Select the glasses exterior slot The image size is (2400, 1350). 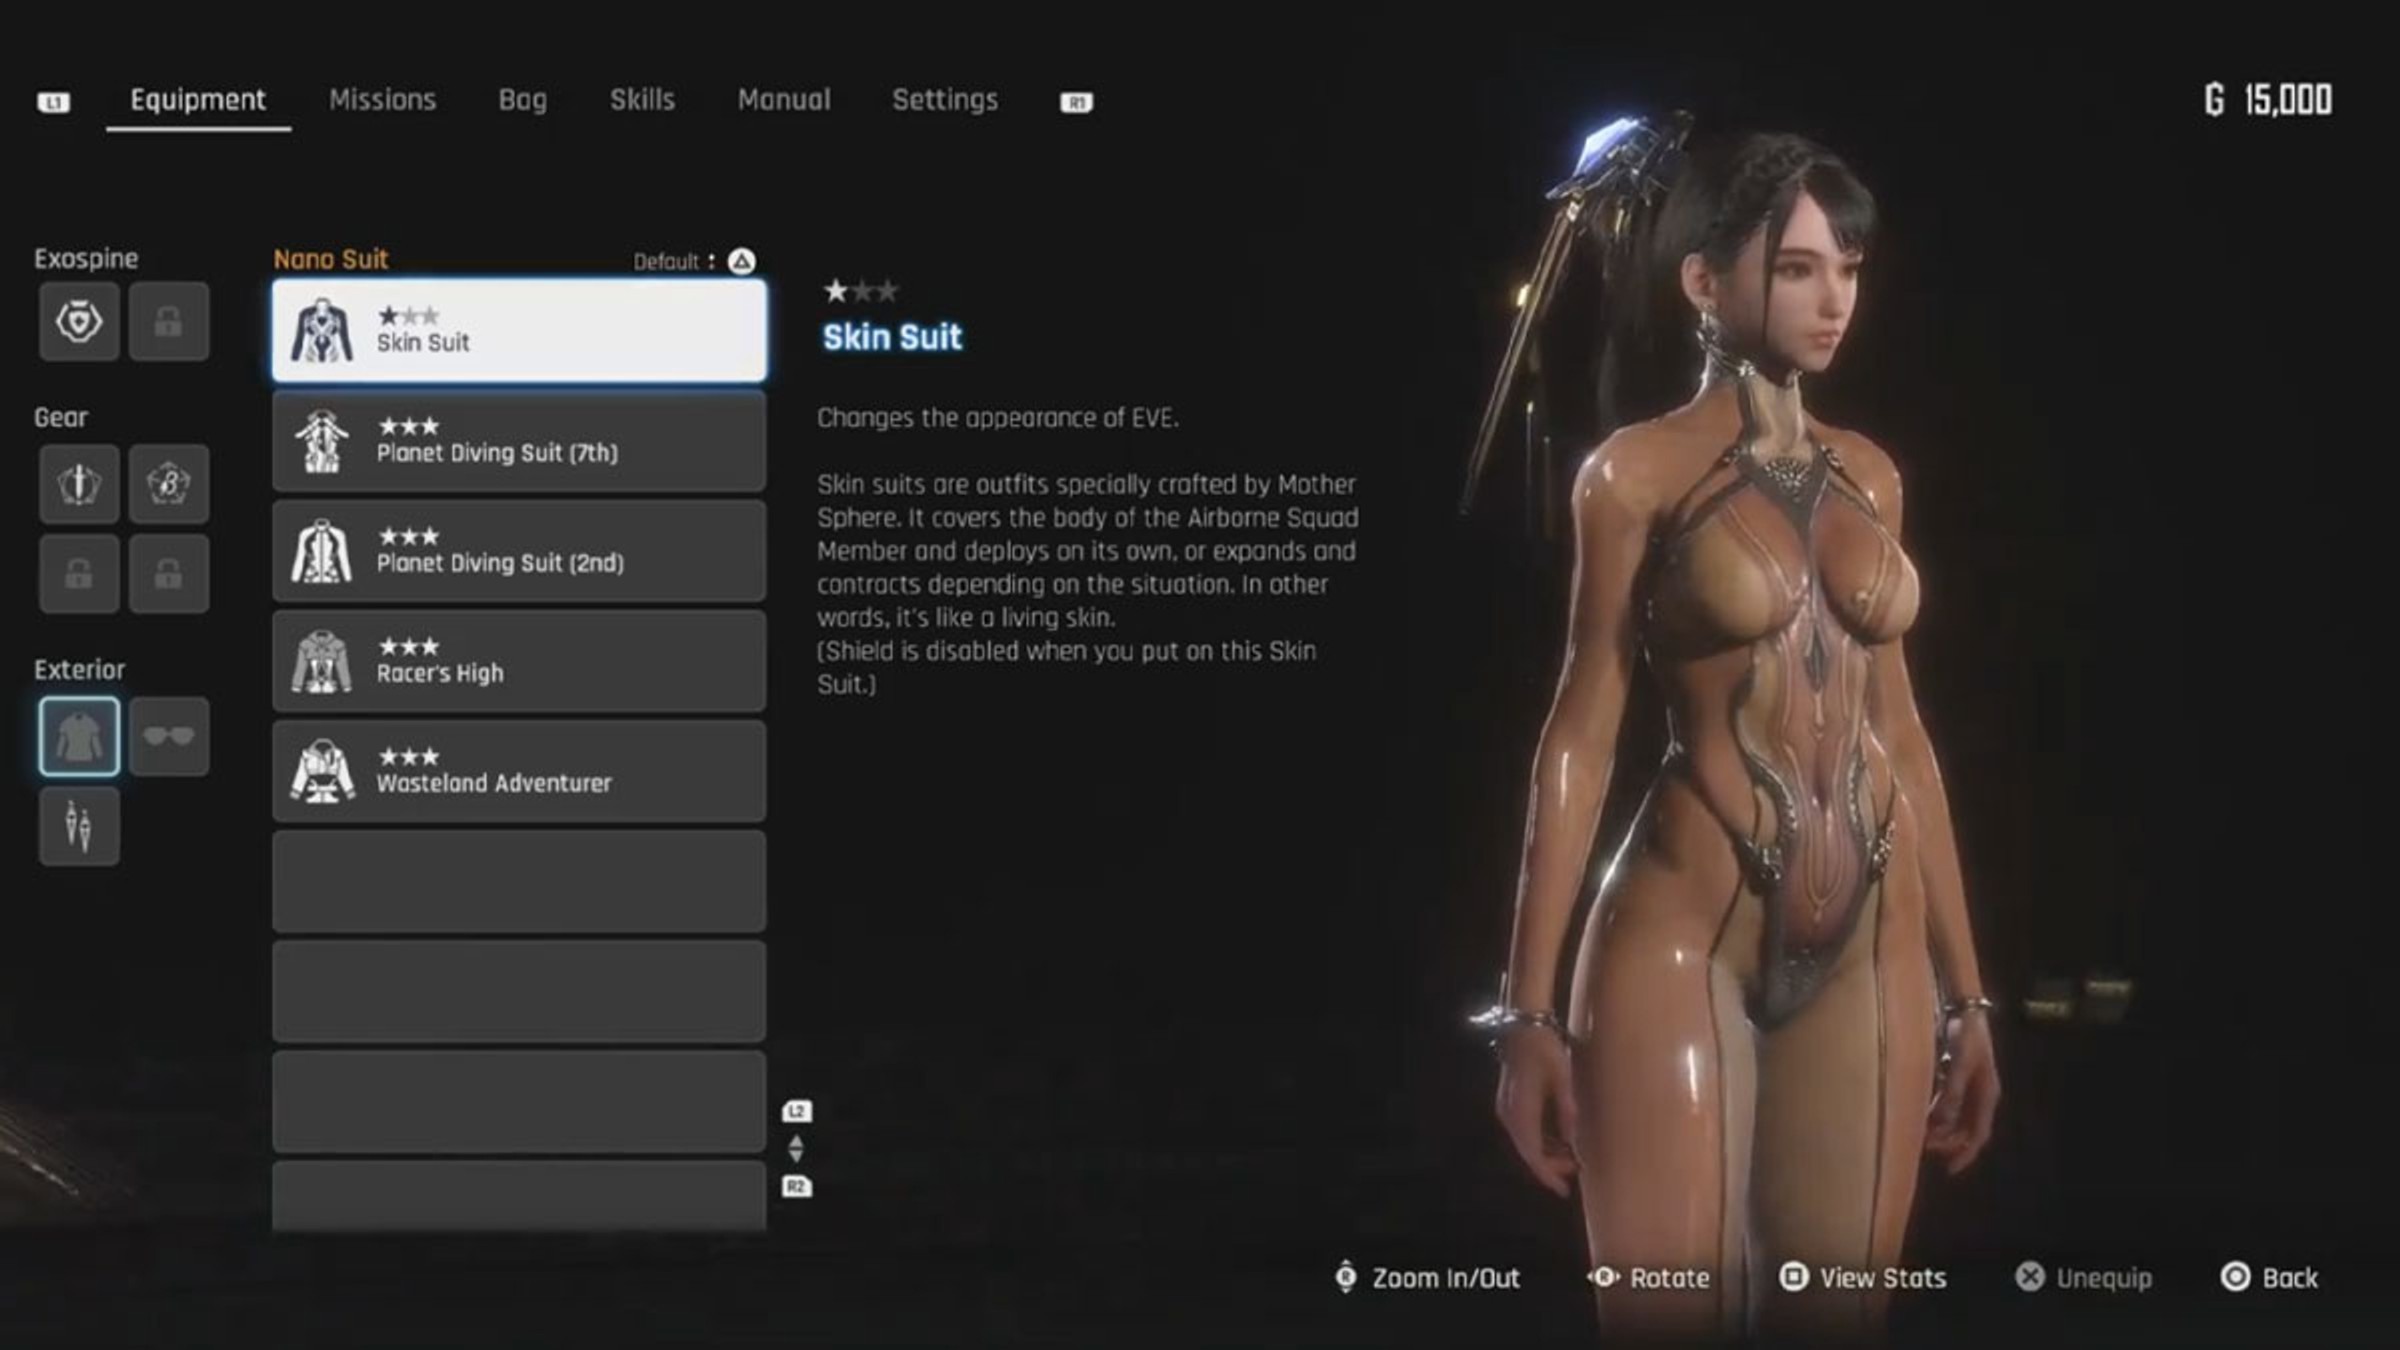pos(169,737)
